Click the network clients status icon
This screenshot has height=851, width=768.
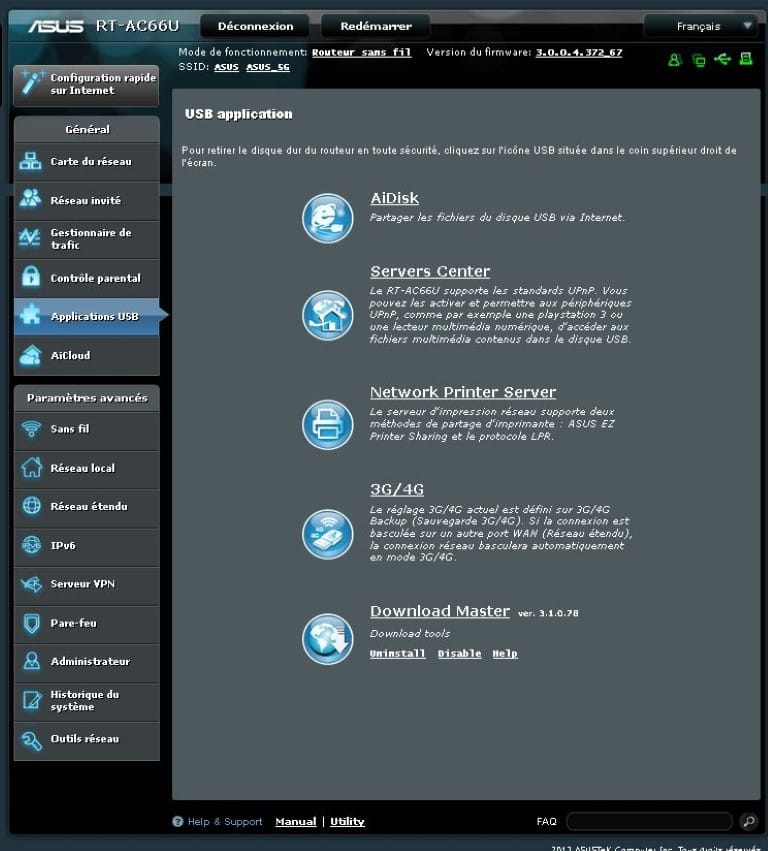(699, 60)
